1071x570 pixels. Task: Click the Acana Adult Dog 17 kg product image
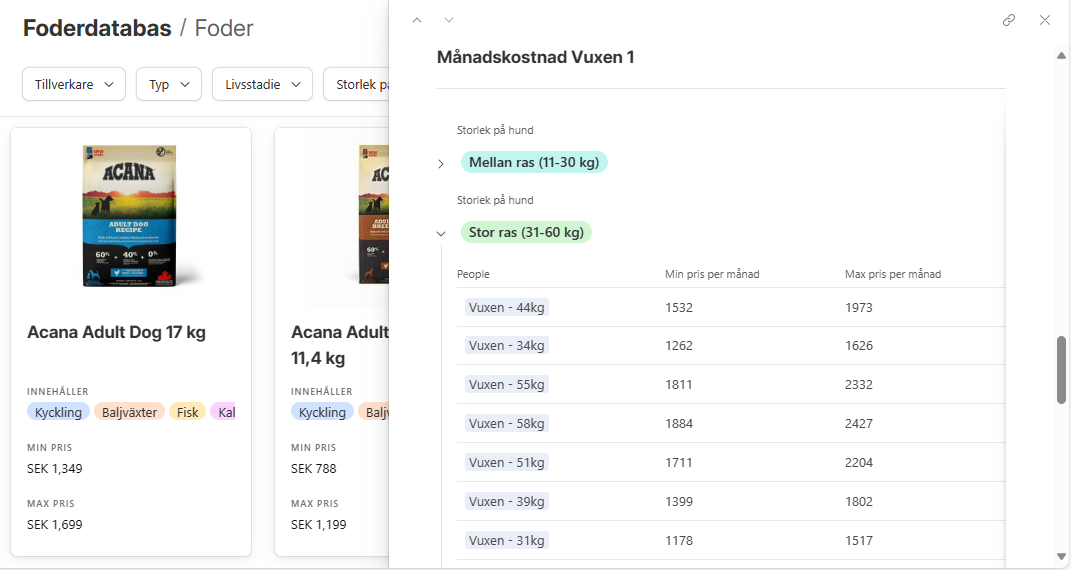point(130,215)
